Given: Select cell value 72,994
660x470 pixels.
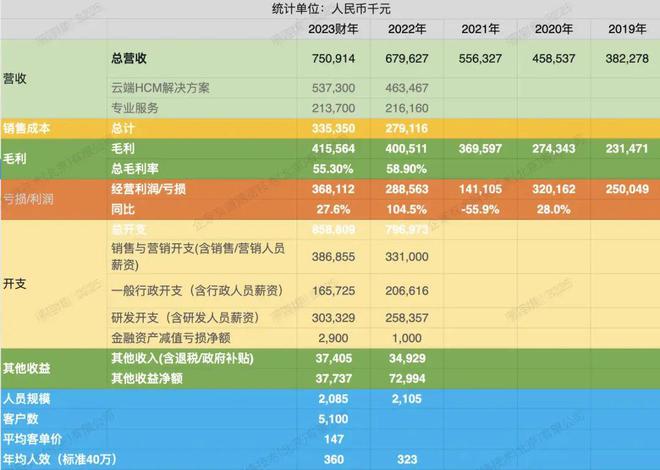Looking at the screenshot, I should coord(407,378).
